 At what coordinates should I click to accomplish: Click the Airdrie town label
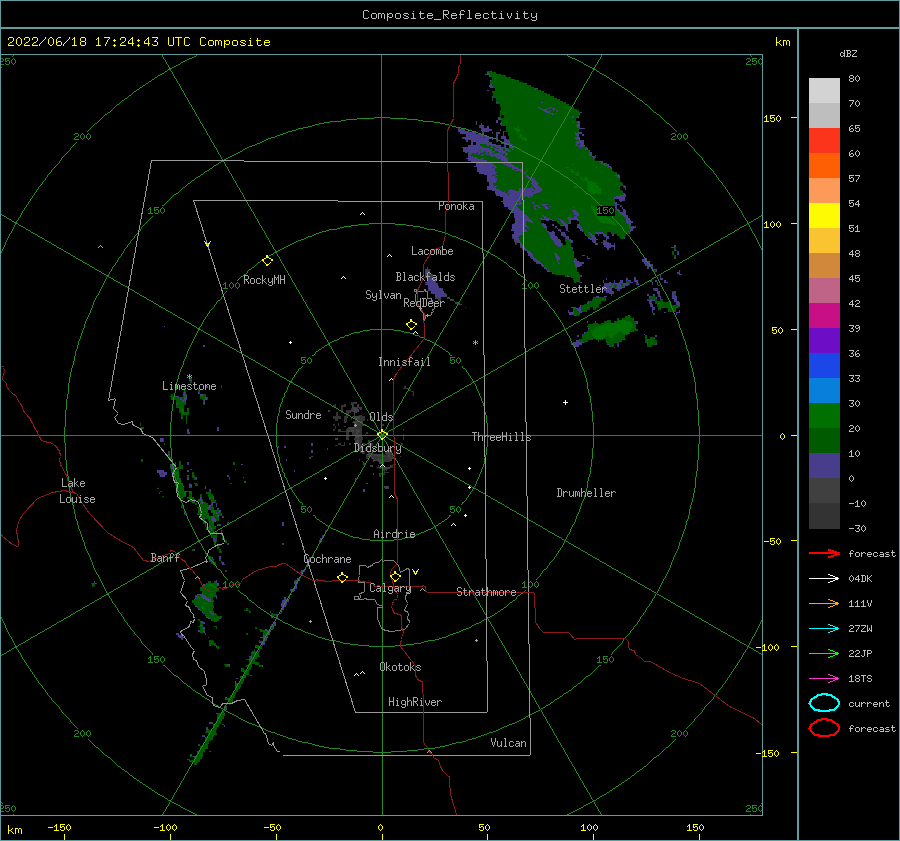tap(394, 534)
